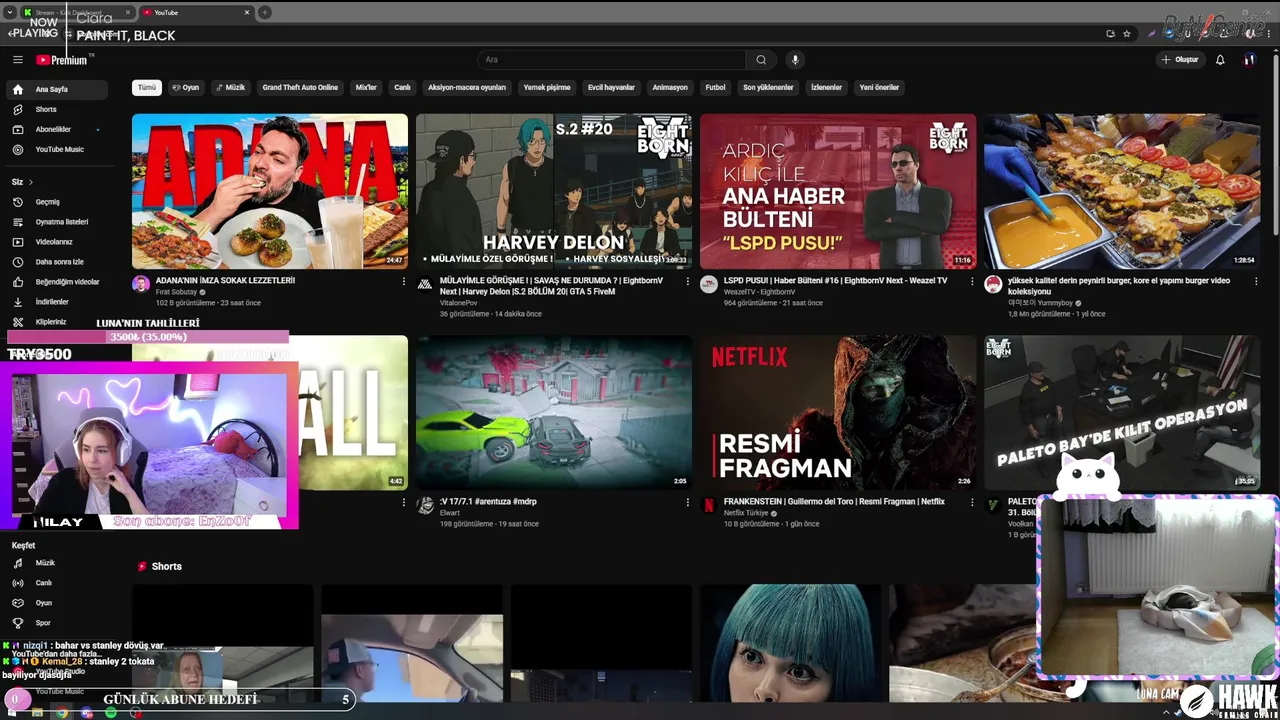The width and height of the screenshot is (1280, 720).
Task: Open the blue-haired girl Short
Action: click(791, 642)
